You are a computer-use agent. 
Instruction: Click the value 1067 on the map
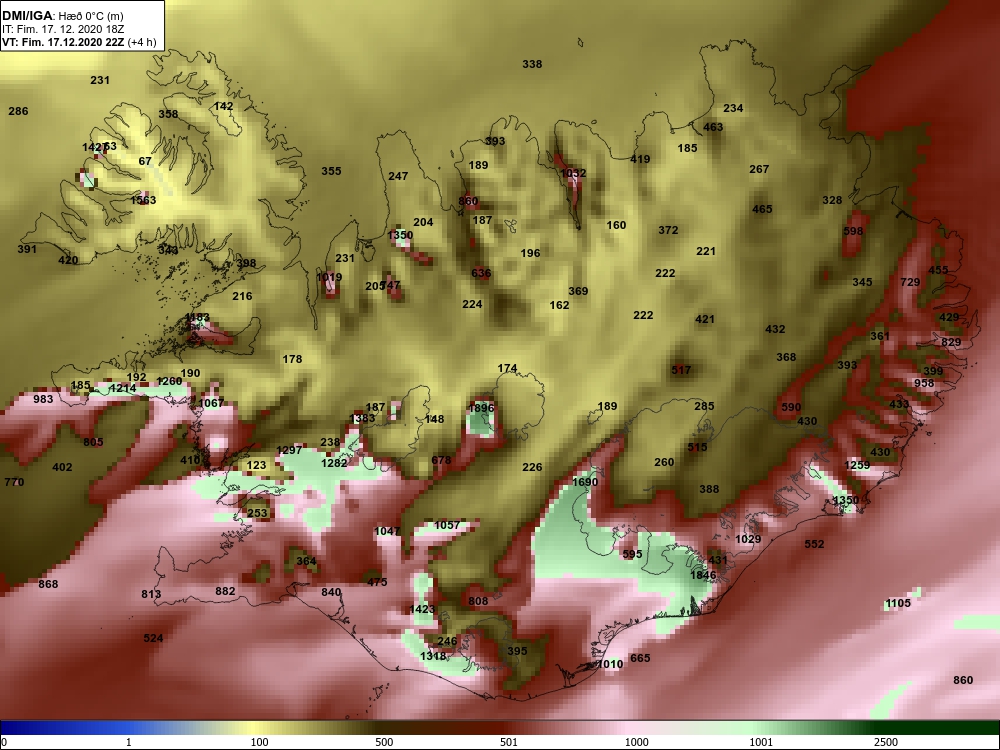click(211, 402)
